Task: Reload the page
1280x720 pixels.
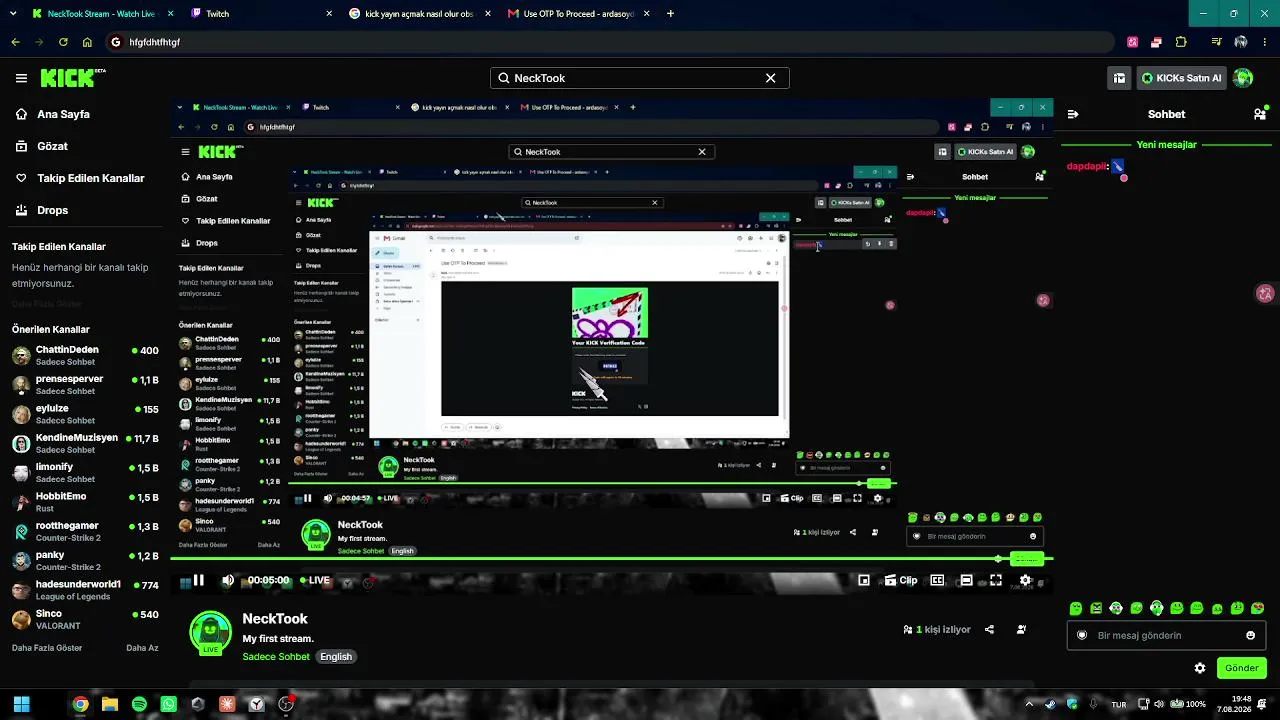Action: point(63,42)
